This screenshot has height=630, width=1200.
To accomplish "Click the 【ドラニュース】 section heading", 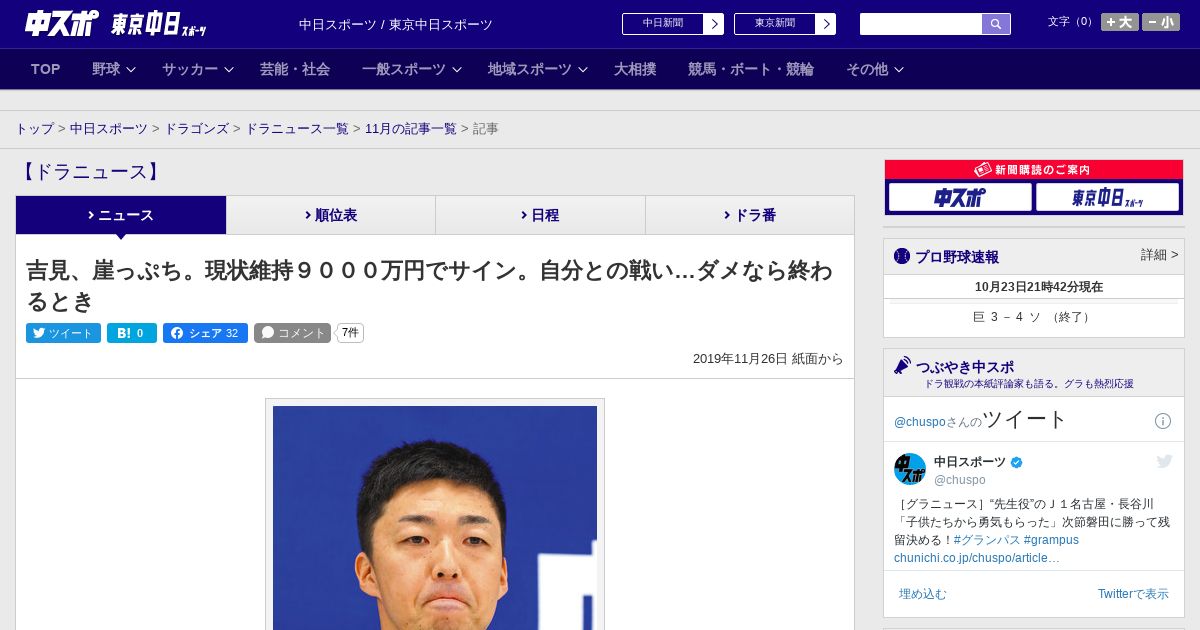I will click(x=90, y=172).
